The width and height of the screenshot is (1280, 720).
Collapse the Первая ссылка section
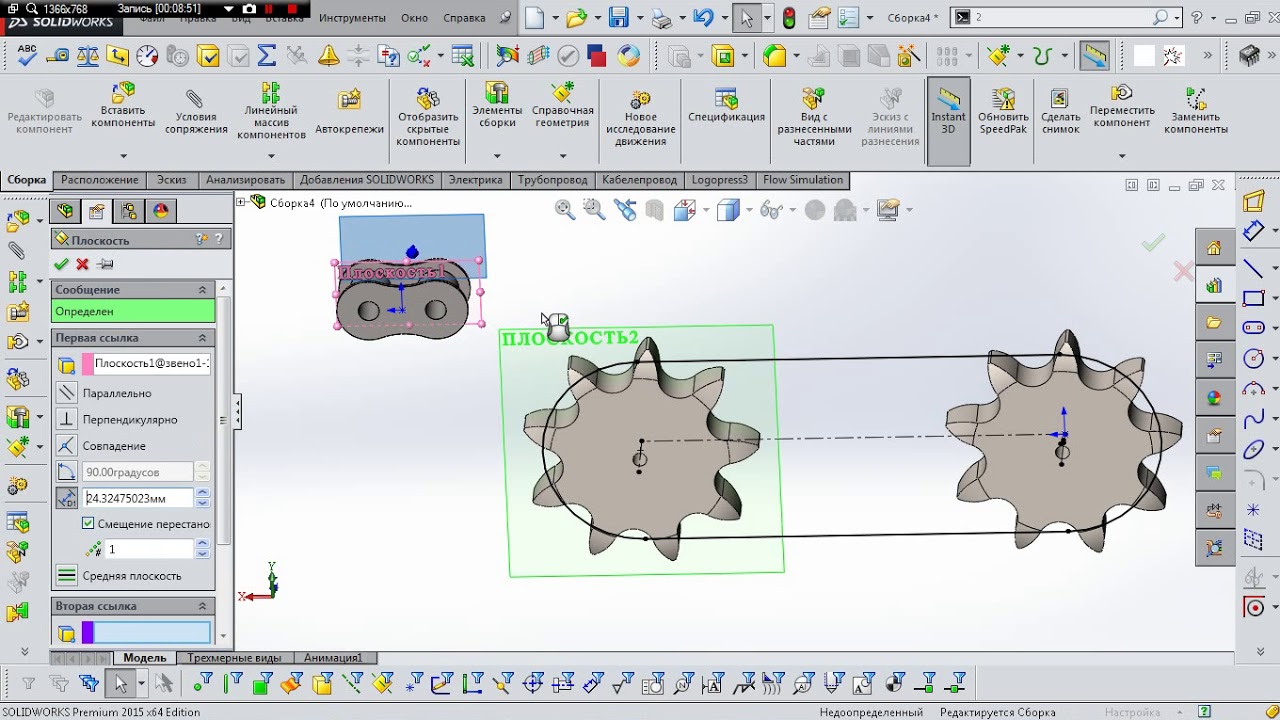coord(202,338)
